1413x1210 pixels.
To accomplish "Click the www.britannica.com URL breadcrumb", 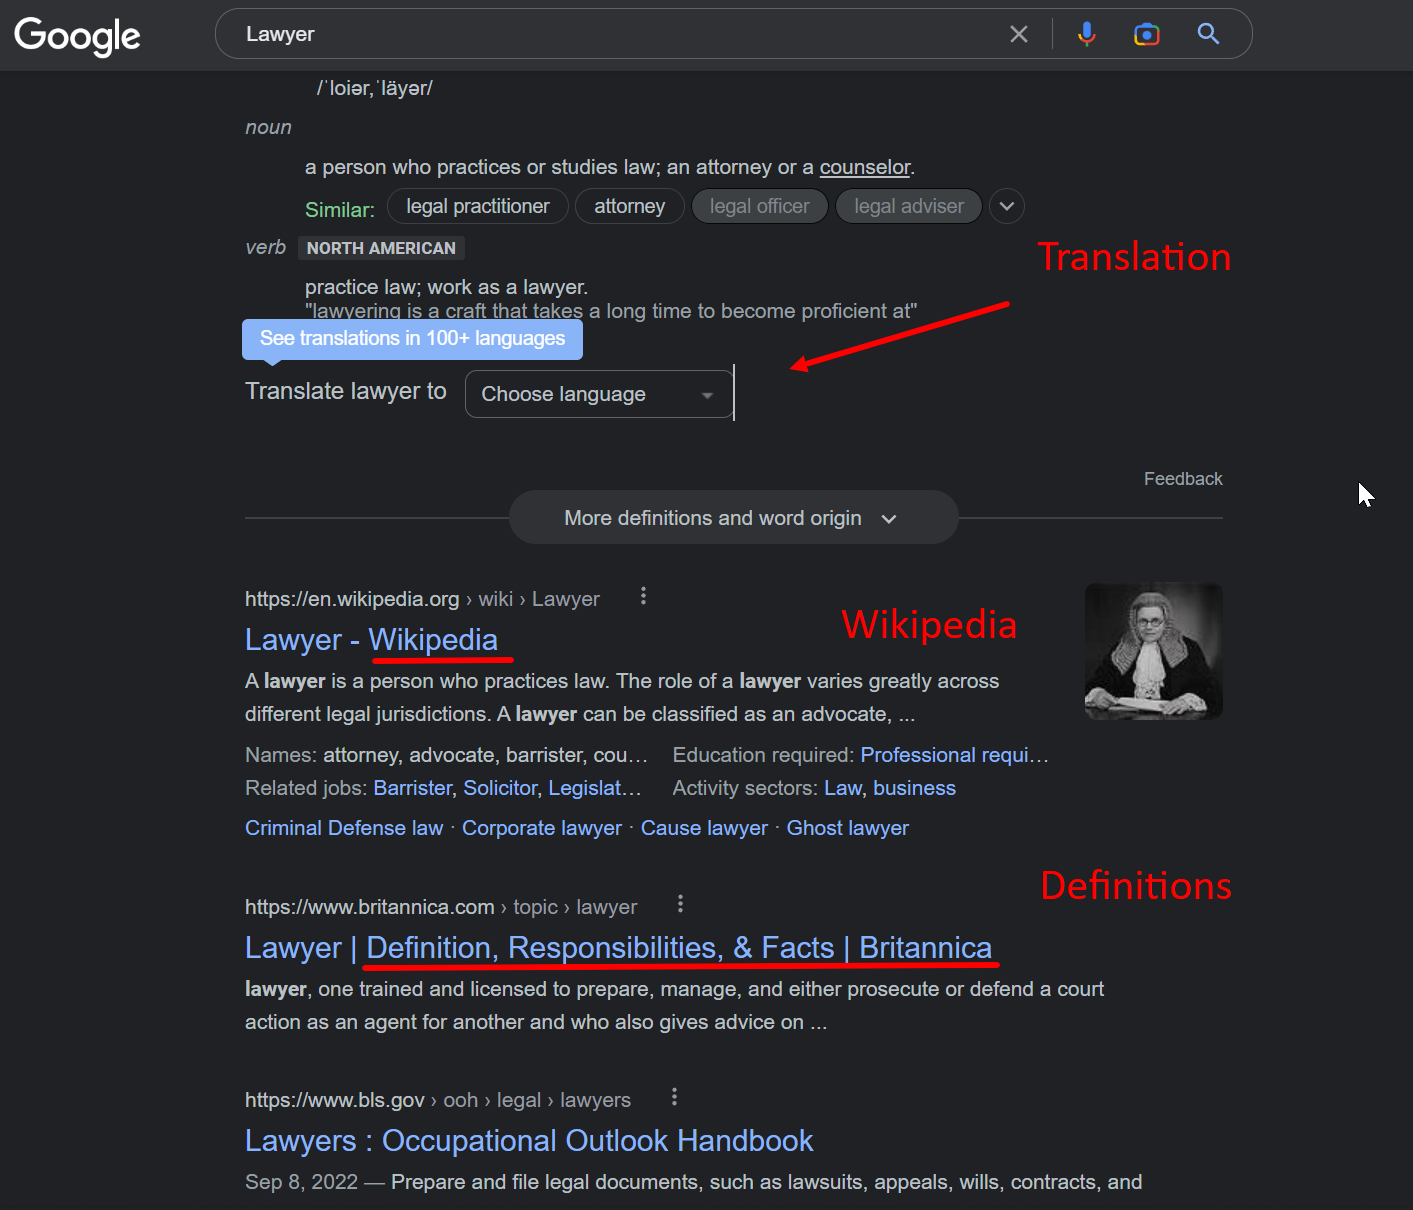I will click(x=441, y=907).
